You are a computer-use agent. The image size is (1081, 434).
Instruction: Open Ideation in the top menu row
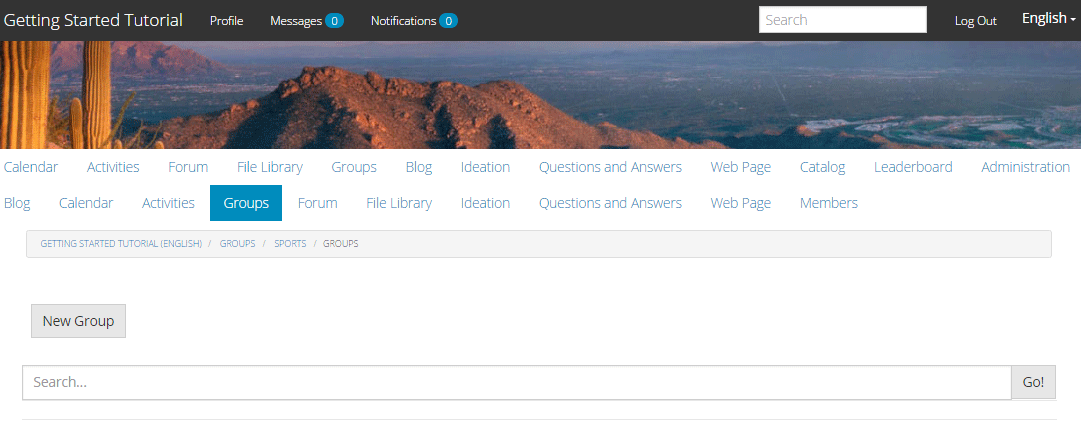tap(485, 167)
